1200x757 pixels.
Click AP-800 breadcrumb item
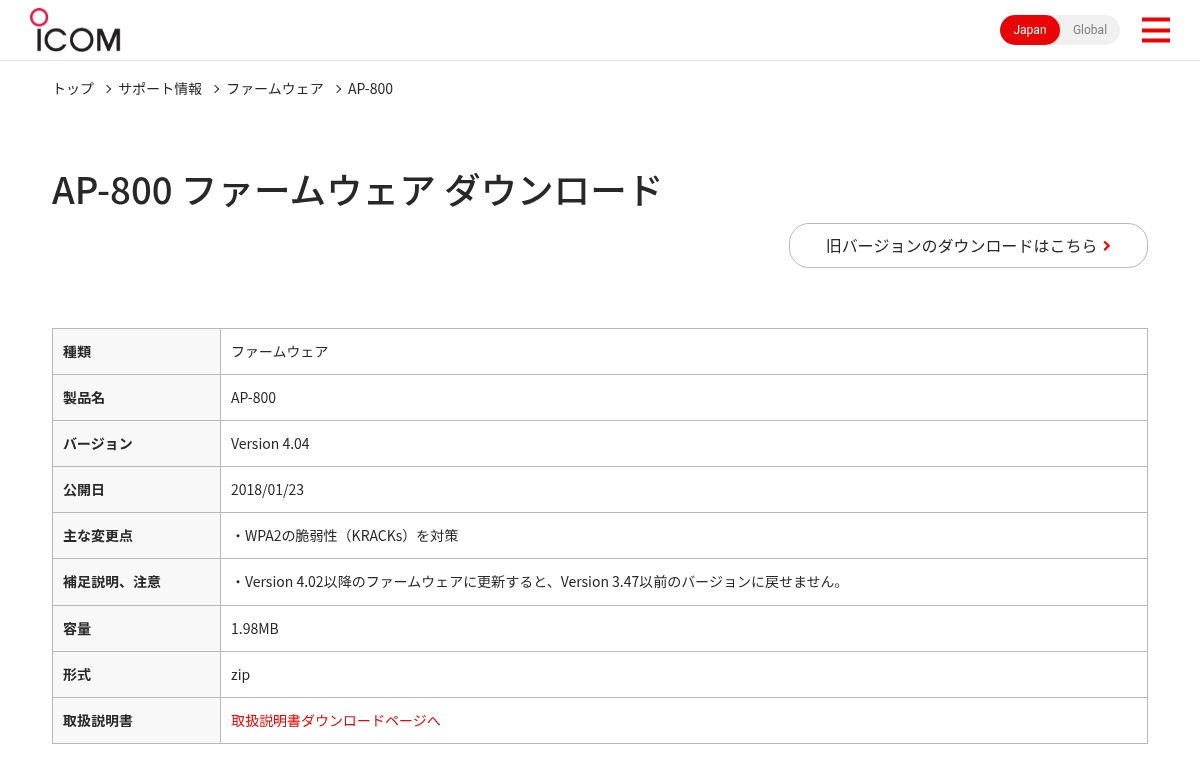(x=370, y=88)
